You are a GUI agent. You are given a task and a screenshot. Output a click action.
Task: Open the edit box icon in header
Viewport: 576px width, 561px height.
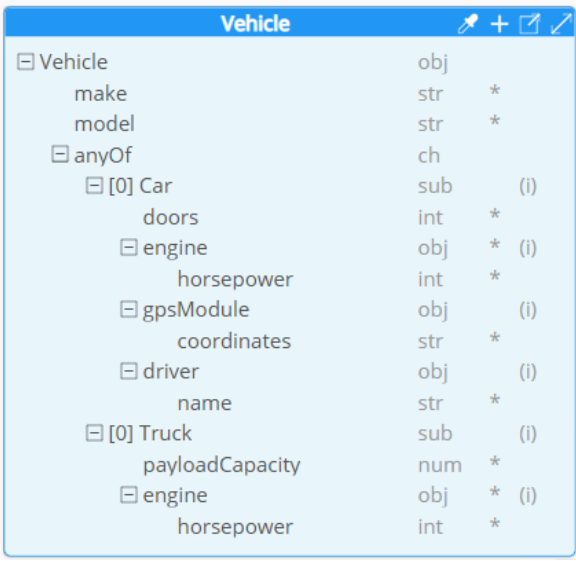[x=529, y=24]
